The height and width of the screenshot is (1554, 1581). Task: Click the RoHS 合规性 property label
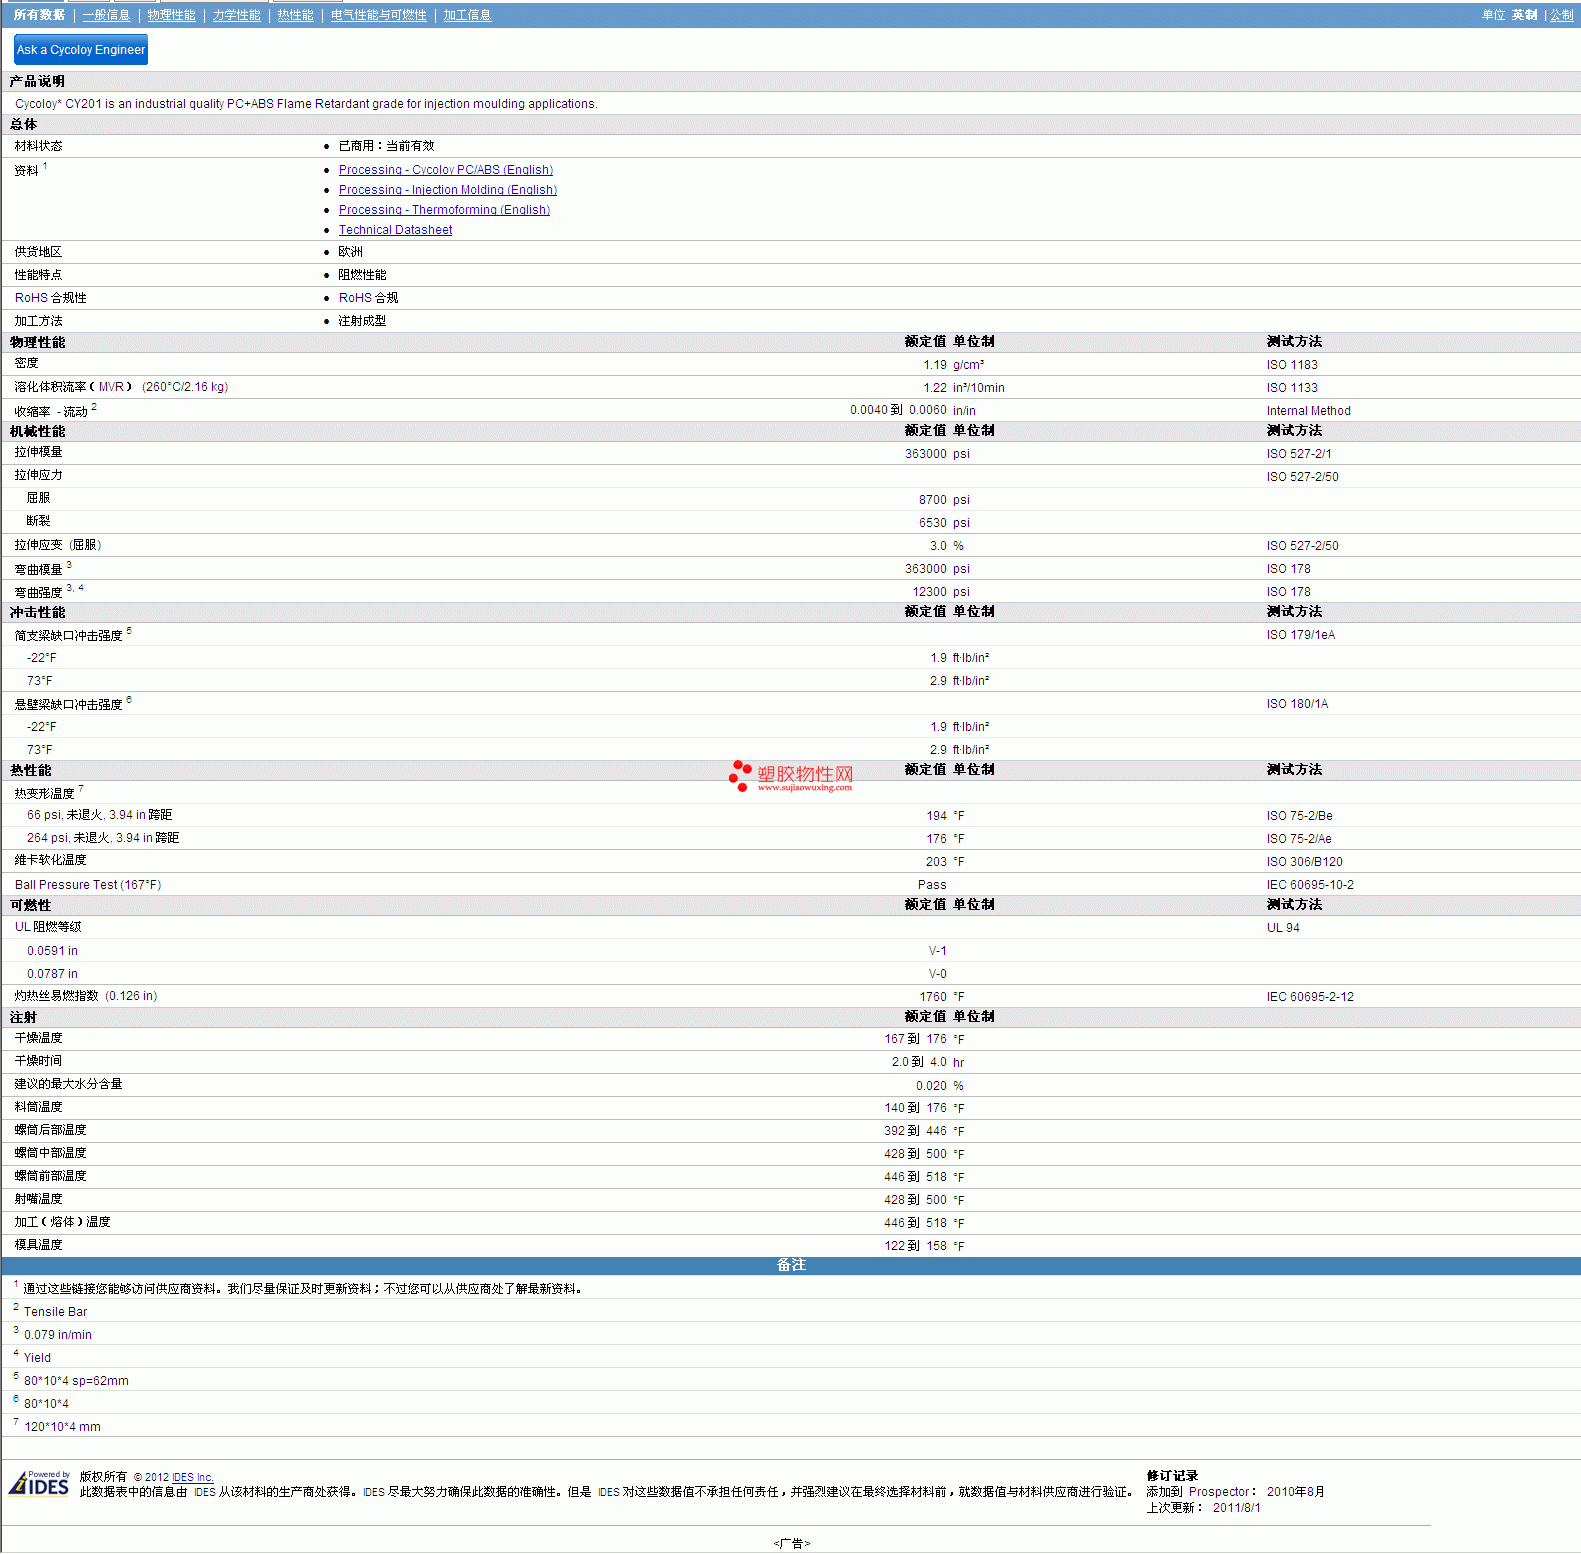[50, 298]
